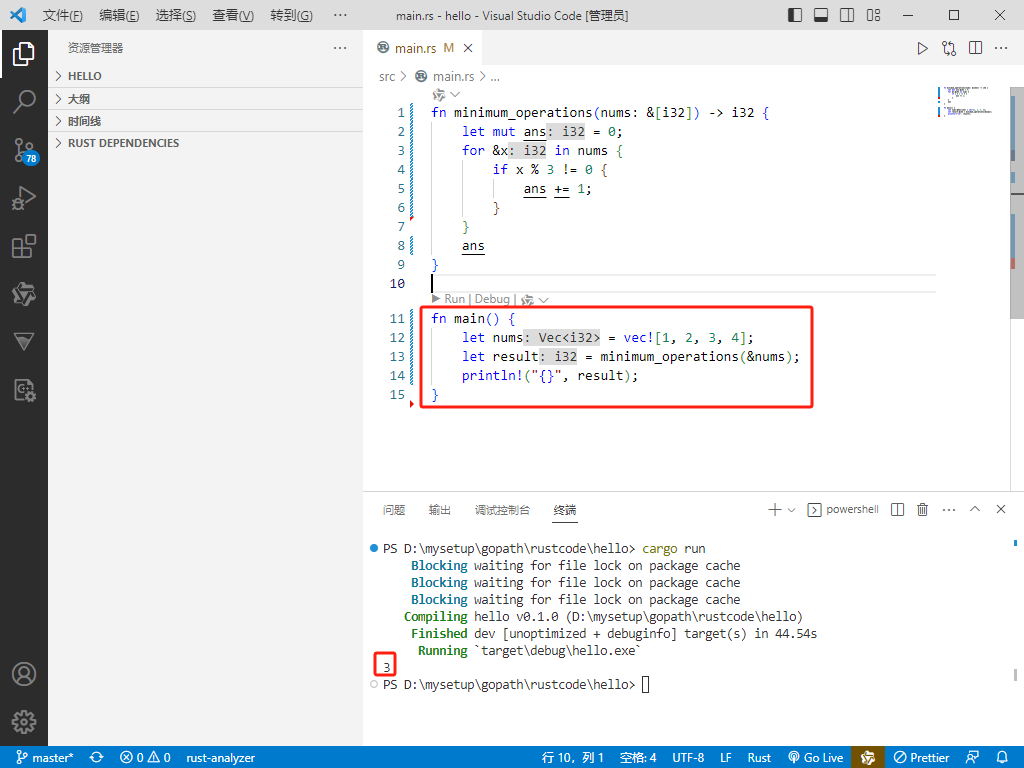The height and width of the screenshot is (768, 1024).
Task: Open the 转到(G) menu
Action: pos(291,15)
